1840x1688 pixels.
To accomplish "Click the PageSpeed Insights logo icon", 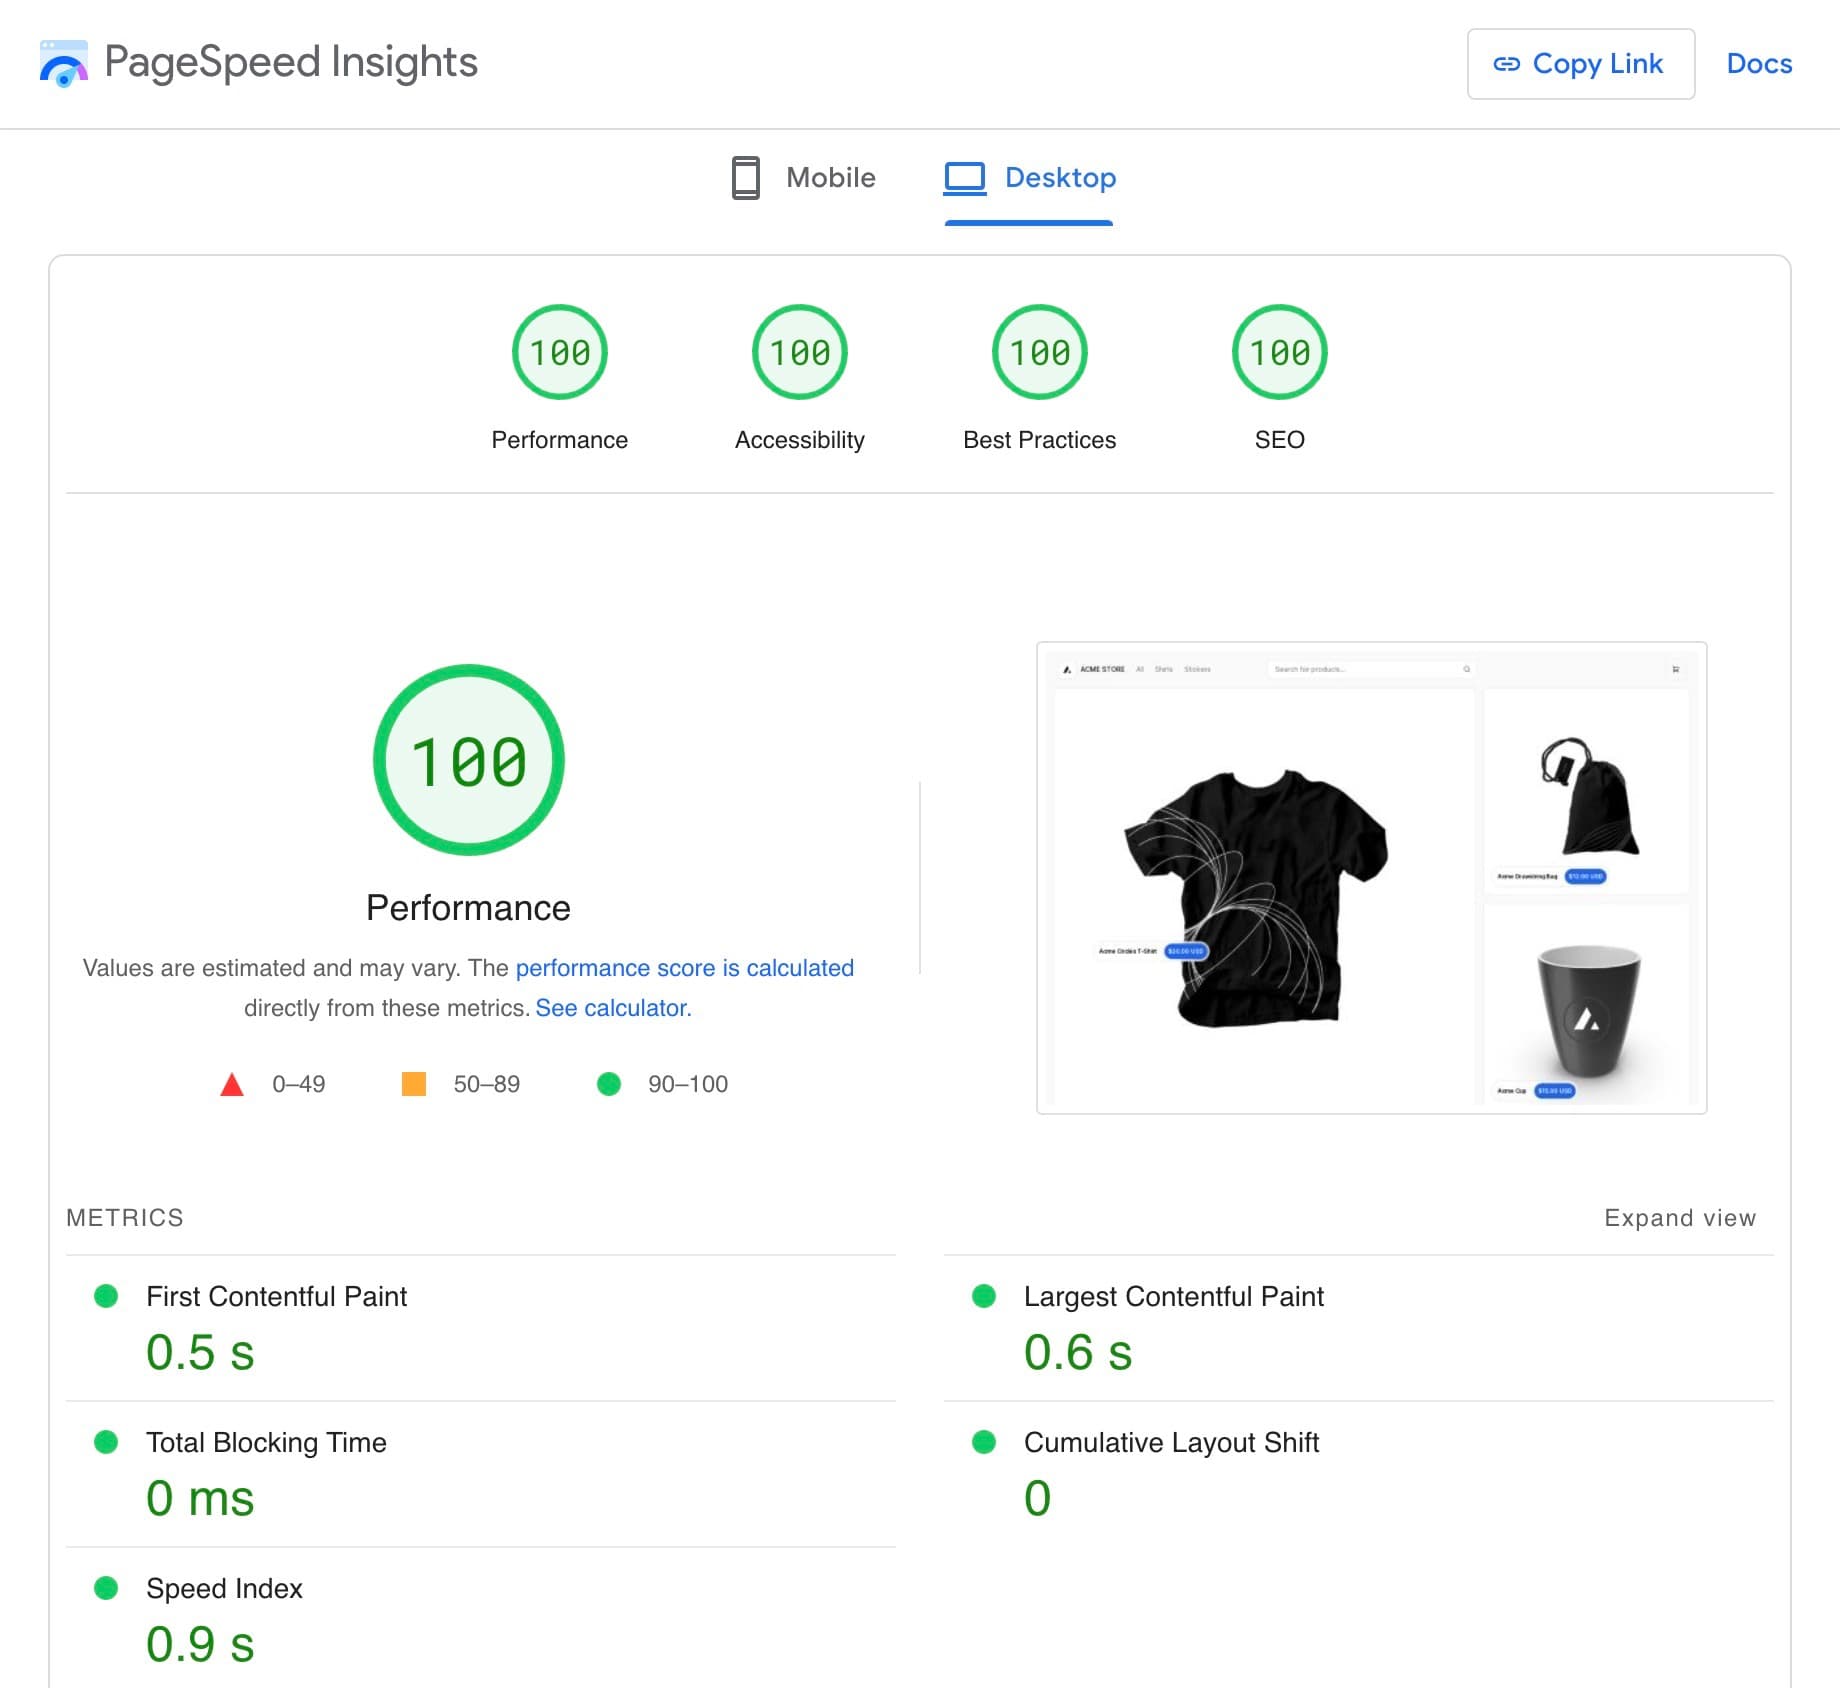I will pos(63,64).
